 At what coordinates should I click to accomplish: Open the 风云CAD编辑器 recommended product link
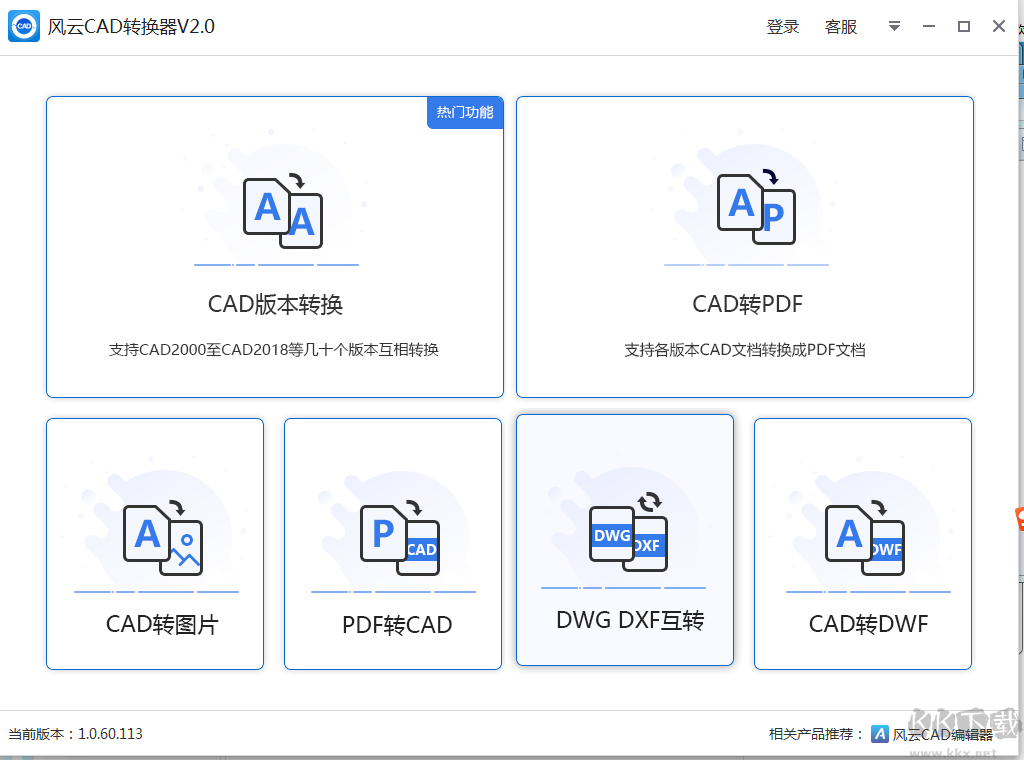(x=942, y=734)
